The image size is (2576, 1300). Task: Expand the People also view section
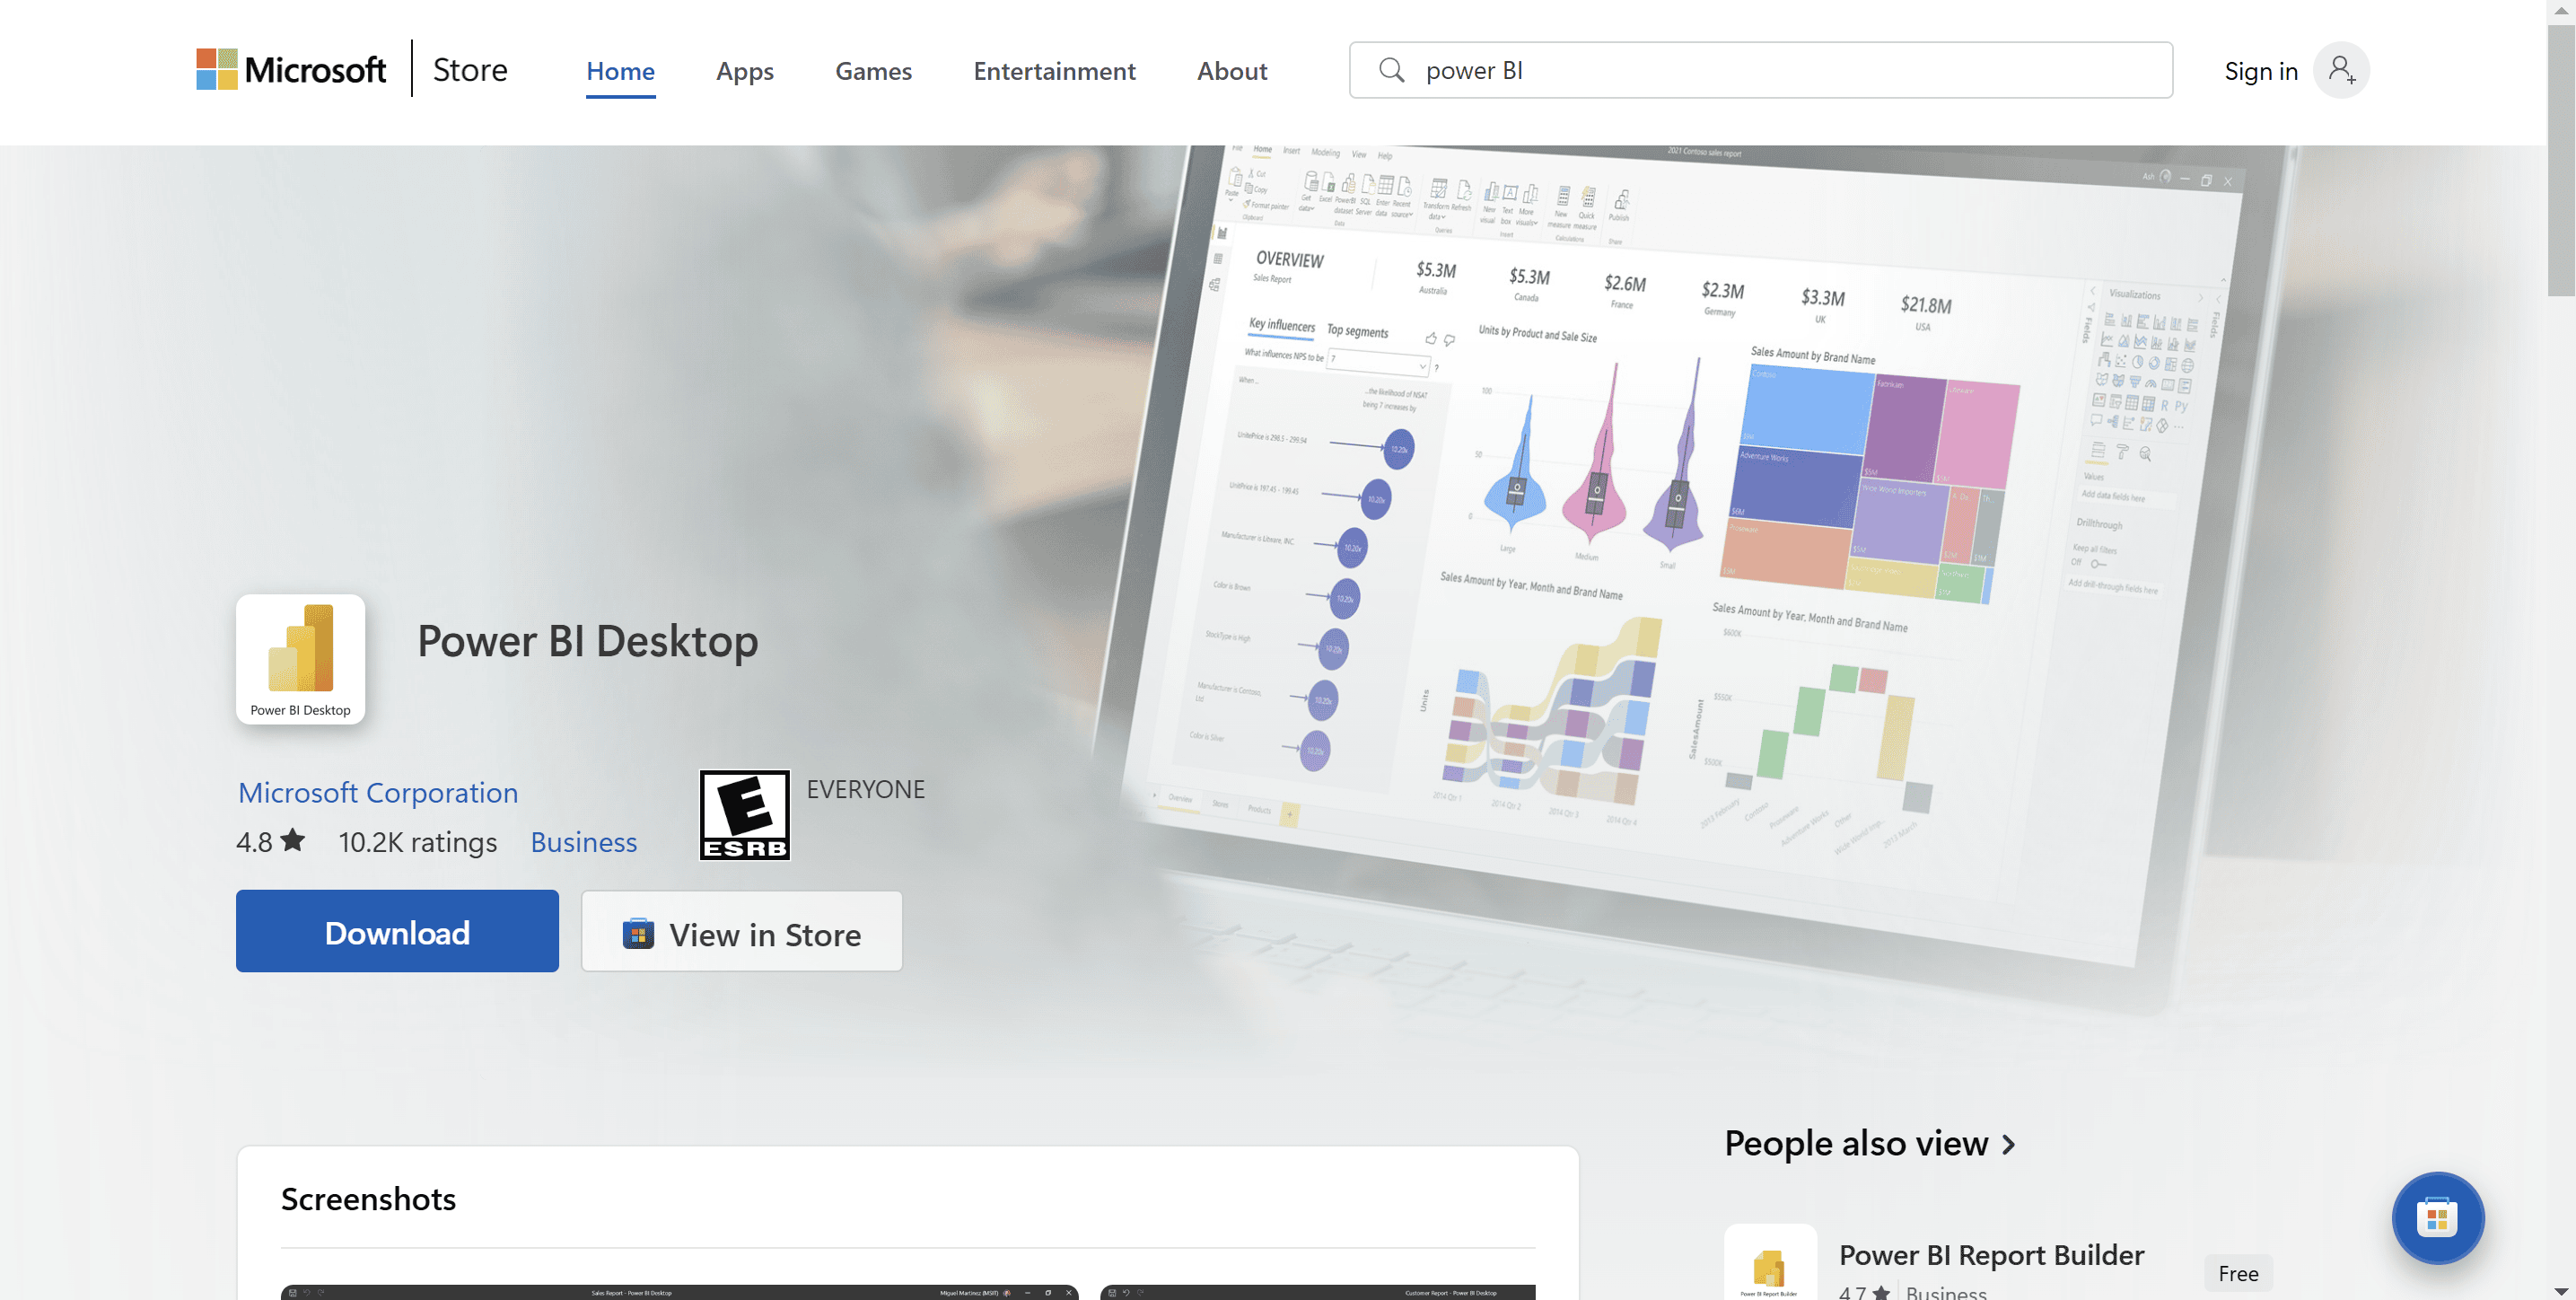(1870, 1143)
